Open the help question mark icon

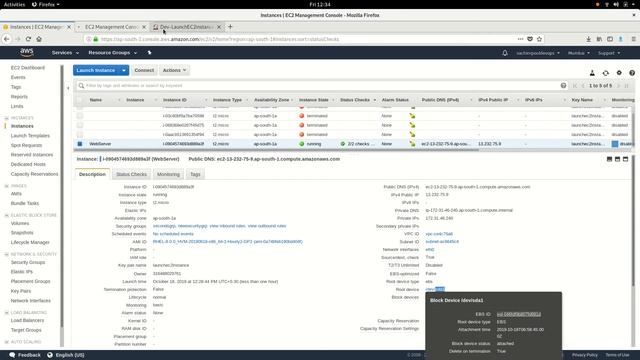pos(632,73)
